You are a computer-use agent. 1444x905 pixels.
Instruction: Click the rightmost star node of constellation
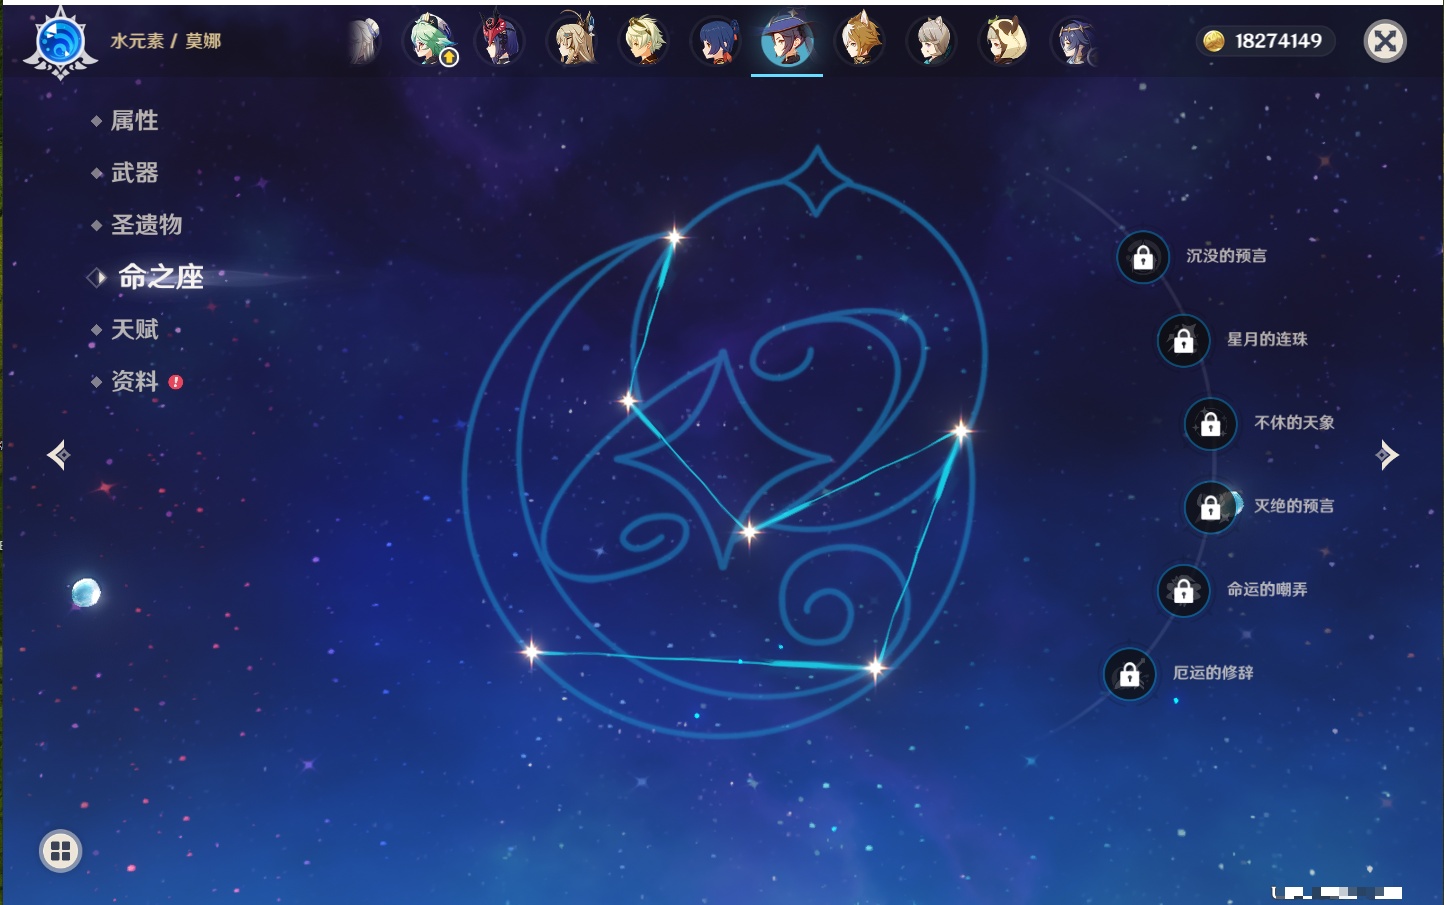pyautogui.click(x=961, y=431)
